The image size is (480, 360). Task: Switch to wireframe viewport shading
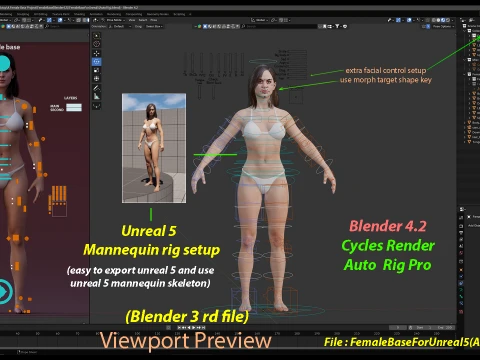(x=433, y=20)
